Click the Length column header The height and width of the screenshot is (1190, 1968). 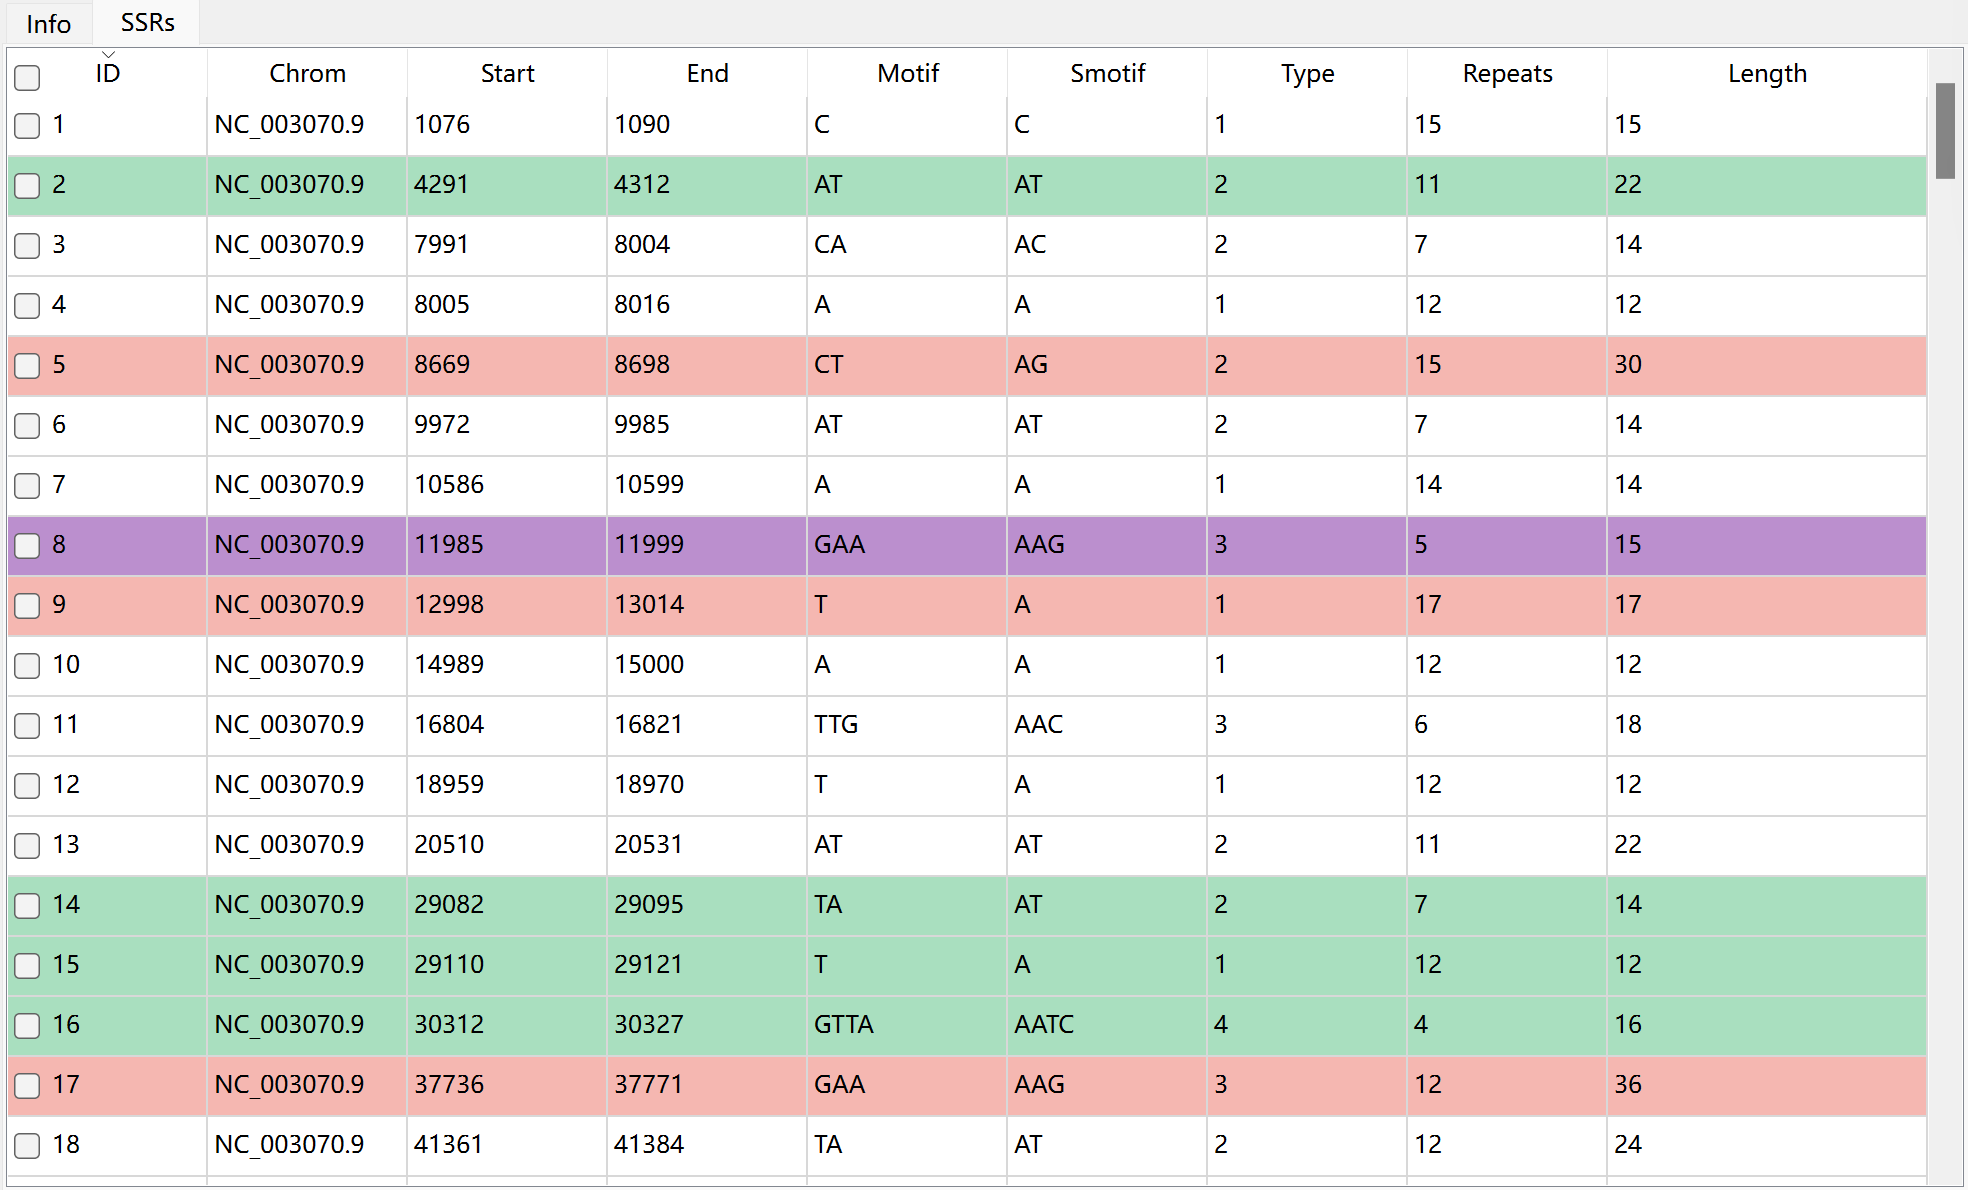click(1767, 73)
